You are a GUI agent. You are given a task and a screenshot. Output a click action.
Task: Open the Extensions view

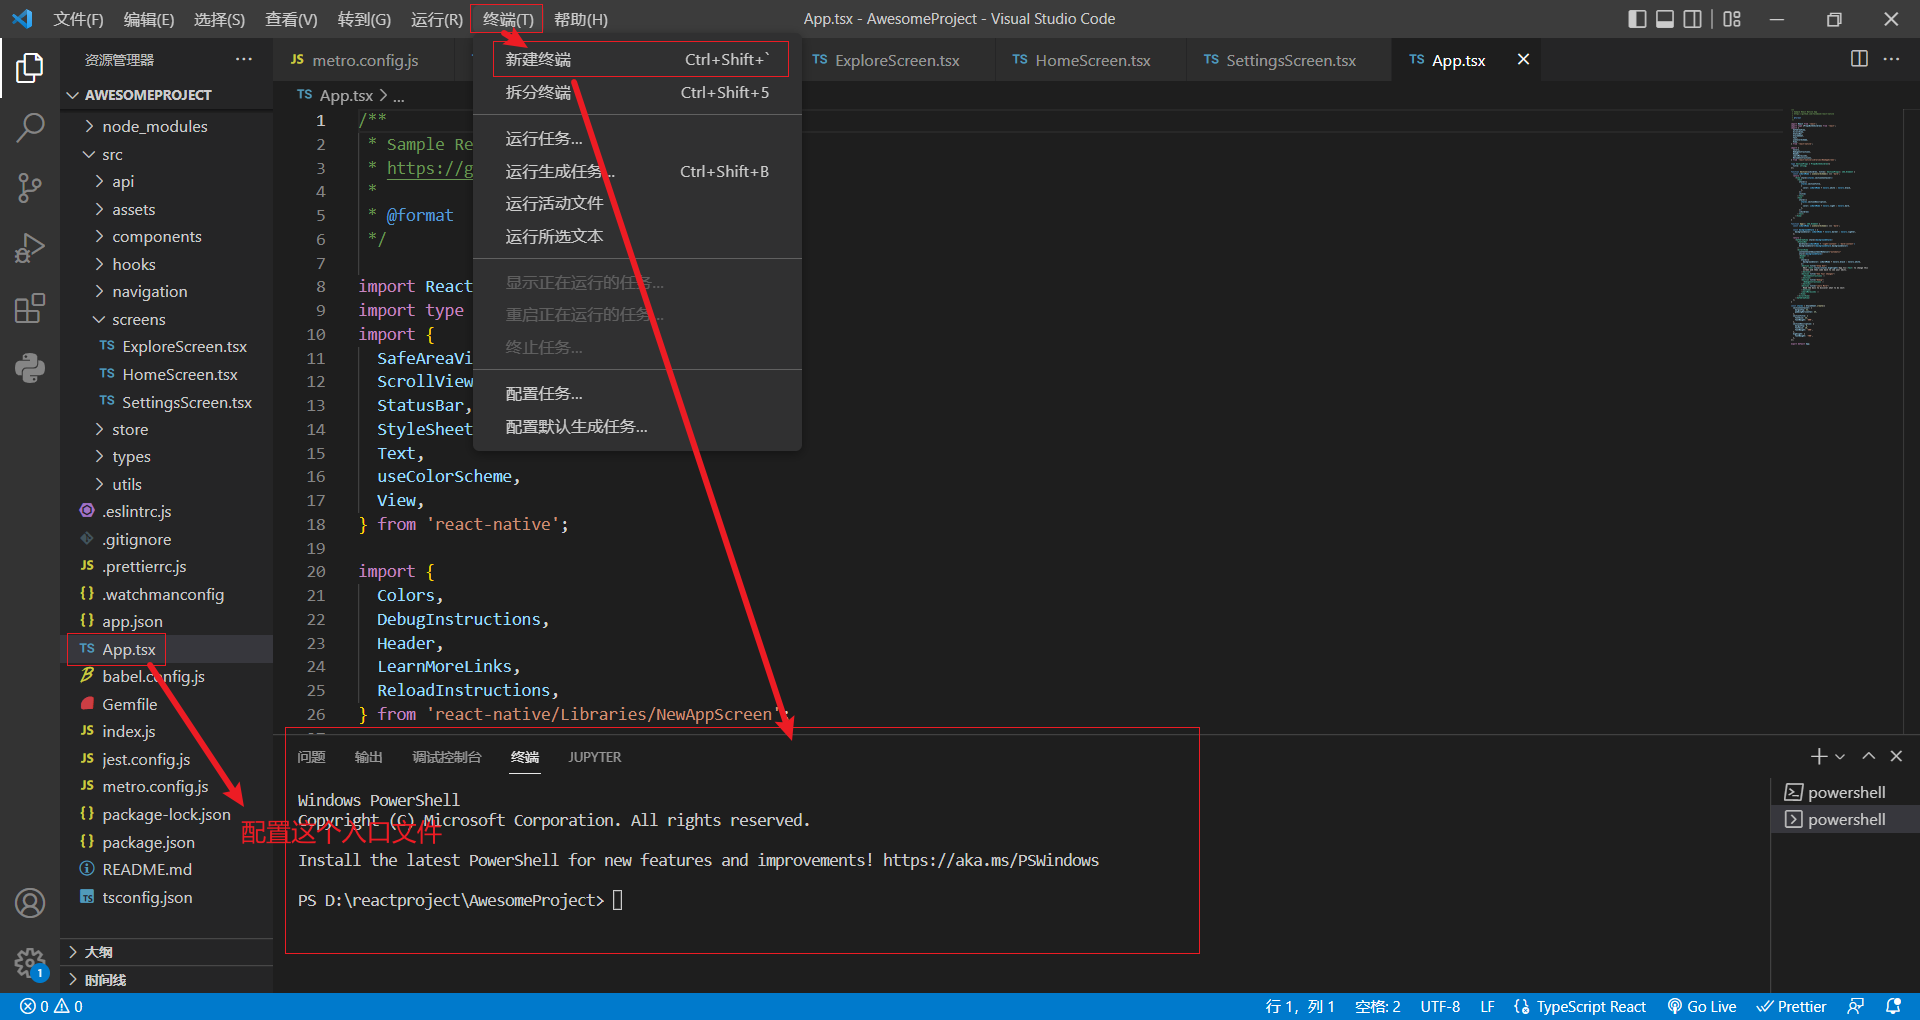pos(30,308)
